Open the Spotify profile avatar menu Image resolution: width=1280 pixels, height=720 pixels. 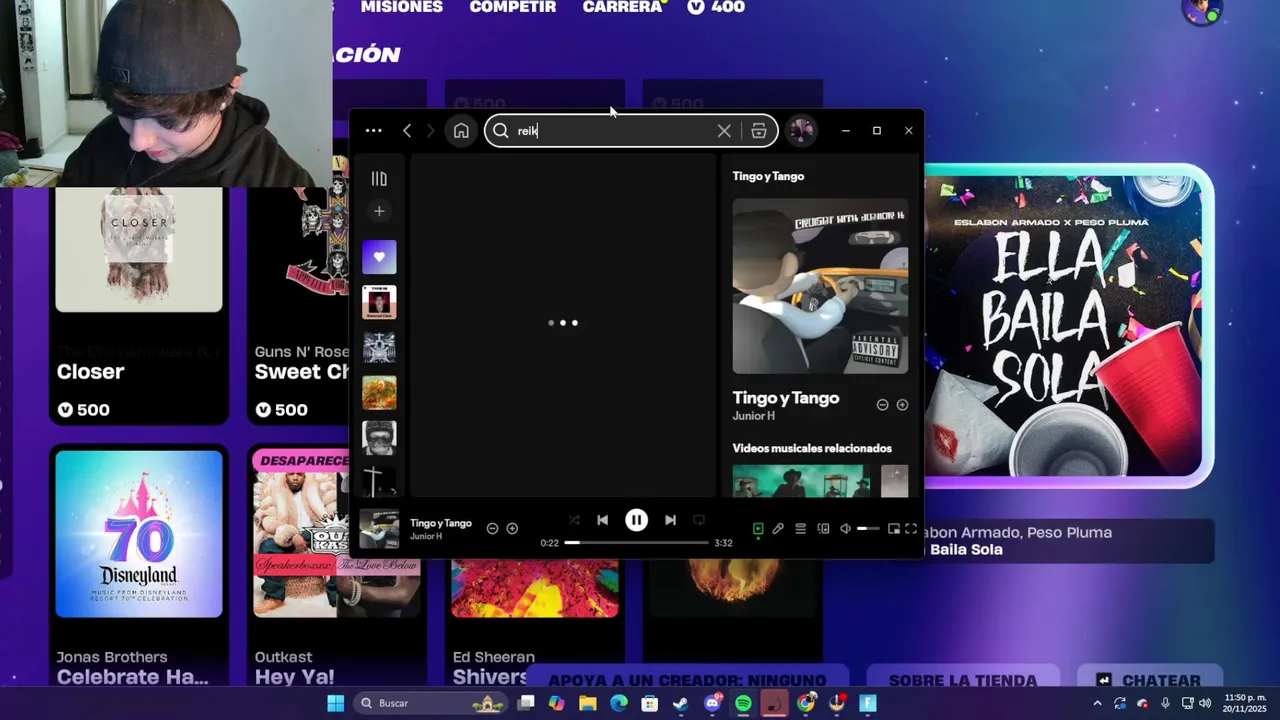pos(800,131)
